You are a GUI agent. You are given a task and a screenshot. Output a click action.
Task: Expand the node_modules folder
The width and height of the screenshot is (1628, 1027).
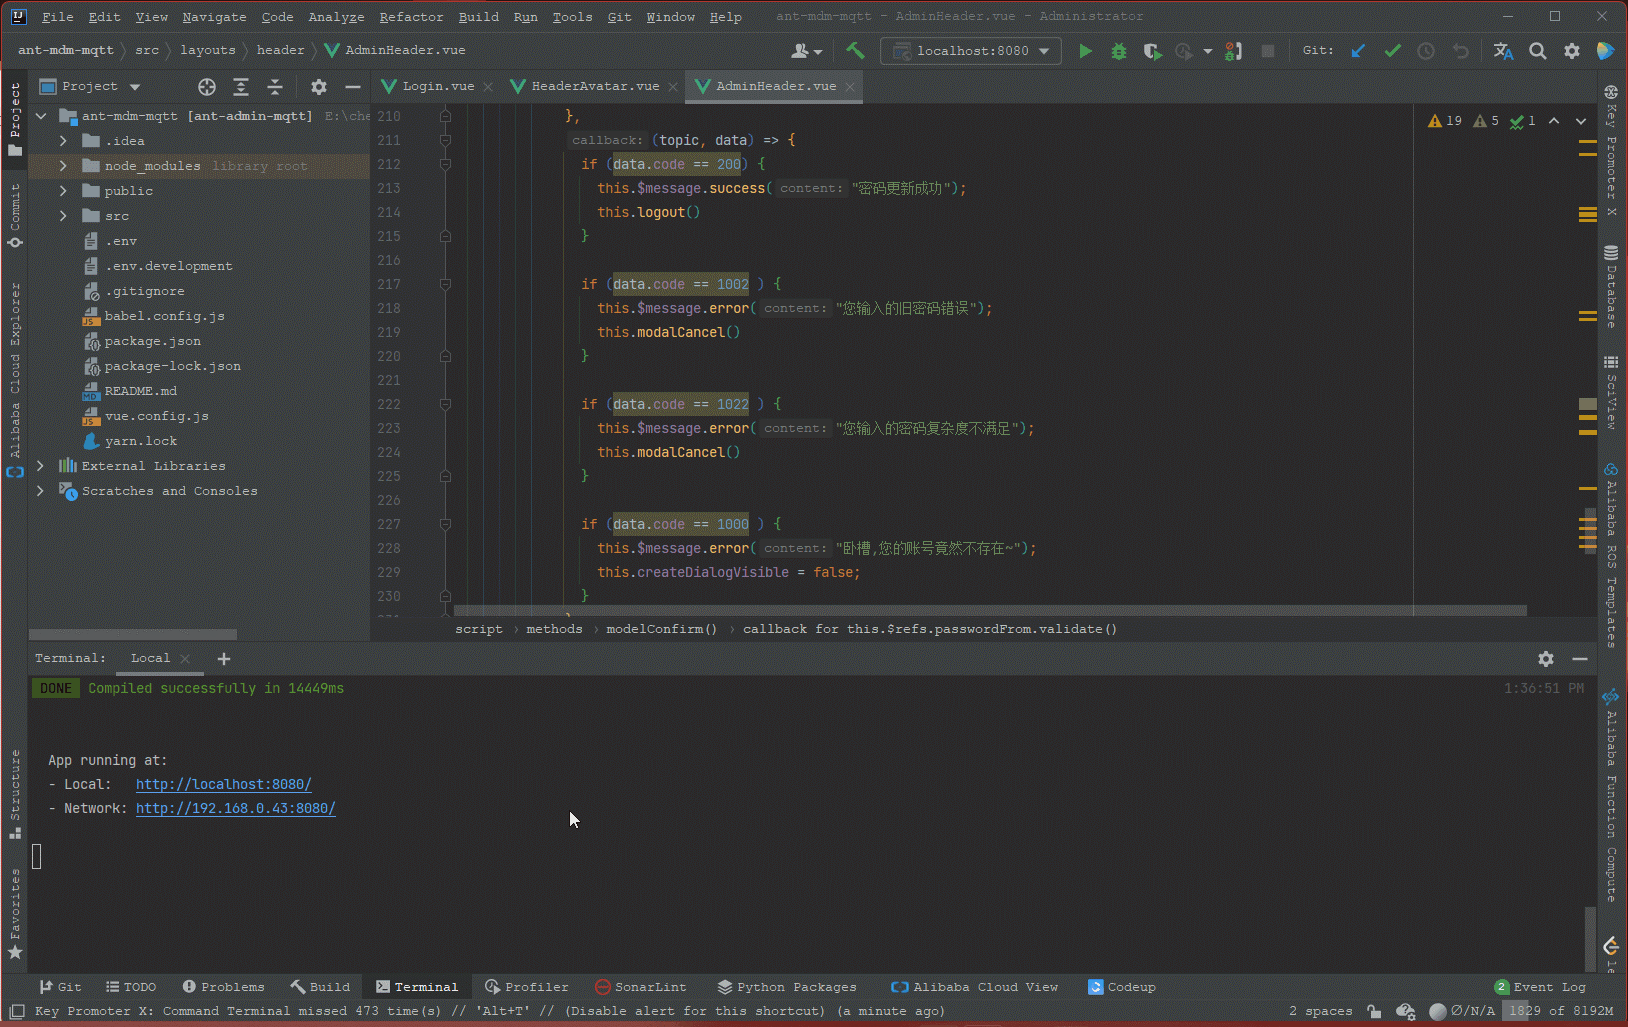coord(63,166)
